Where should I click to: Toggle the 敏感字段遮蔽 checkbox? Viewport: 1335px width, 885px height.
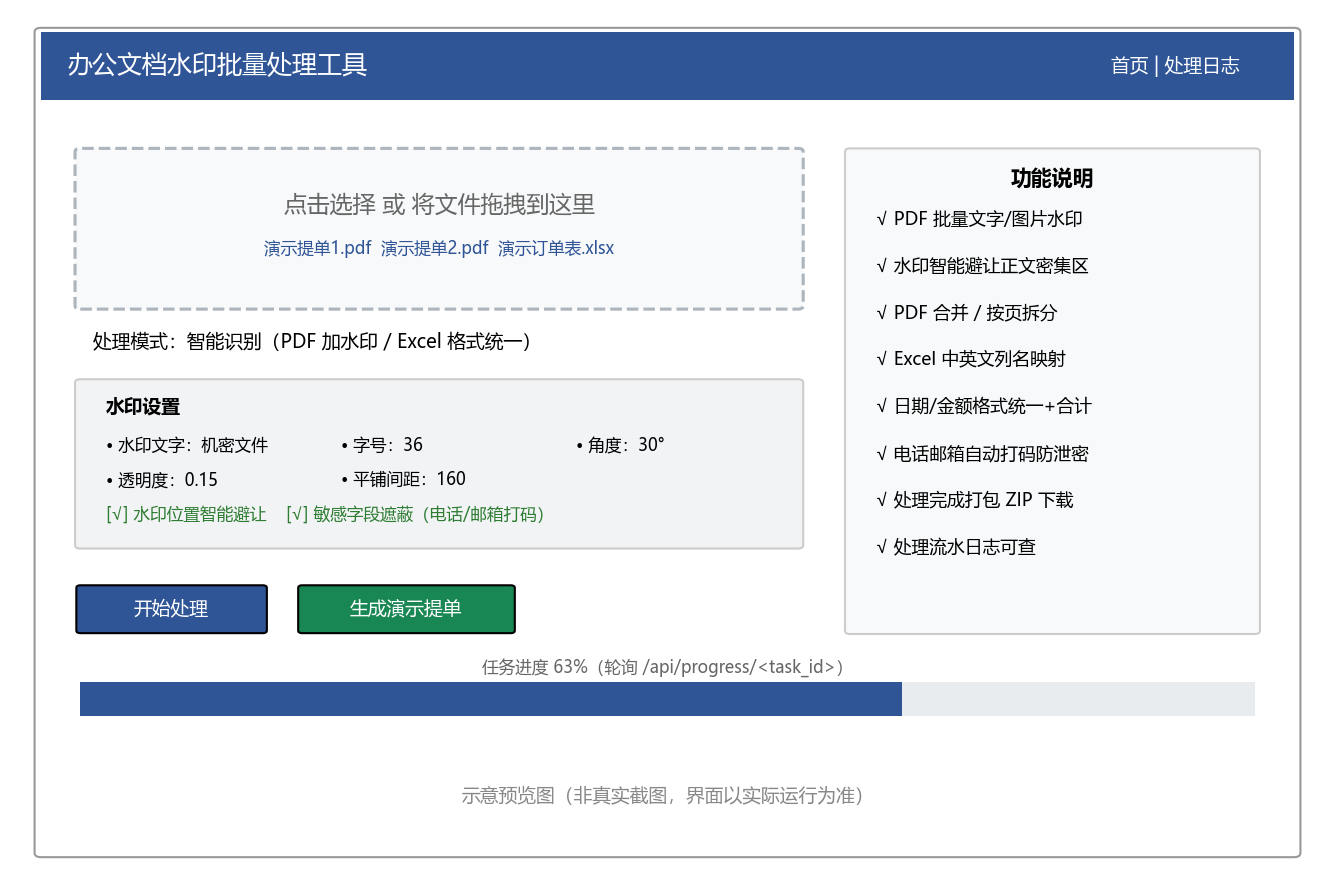[415, 515]
